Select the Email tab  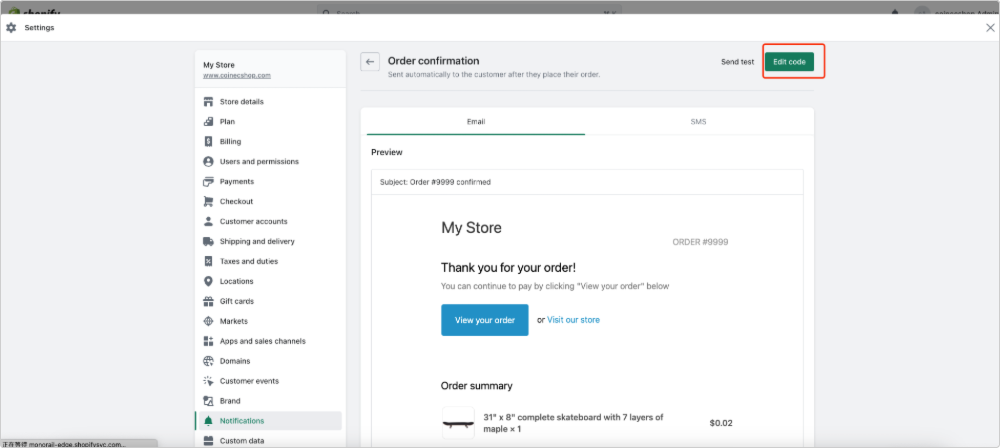476,121
